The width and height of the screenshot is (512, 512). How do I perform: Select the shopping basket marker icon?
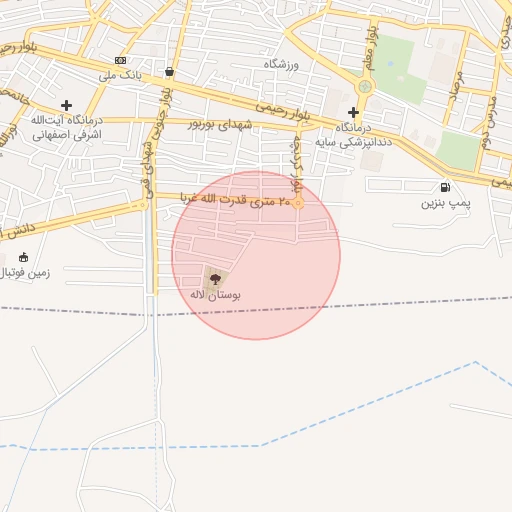tap(169, 71)
